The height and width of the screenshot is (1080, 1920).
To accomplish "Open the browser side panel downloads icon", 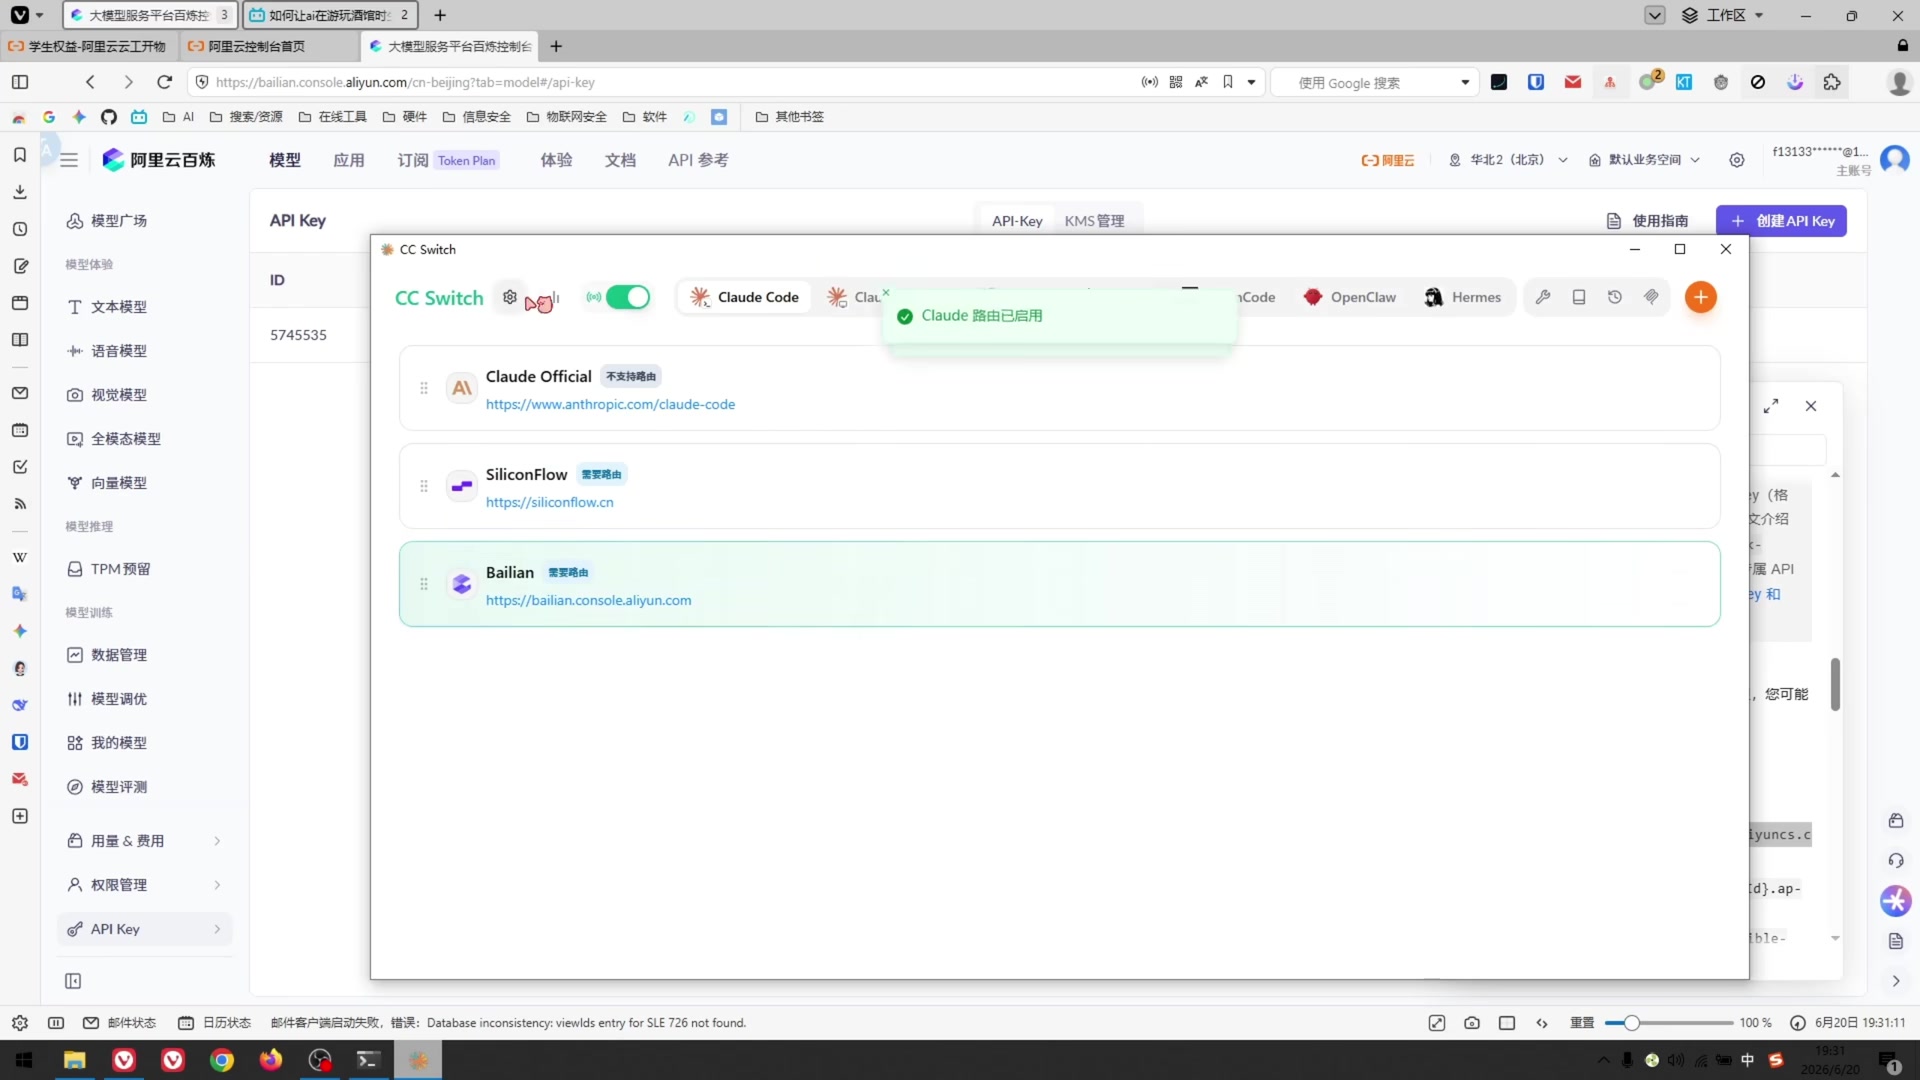I will point(20,192).
